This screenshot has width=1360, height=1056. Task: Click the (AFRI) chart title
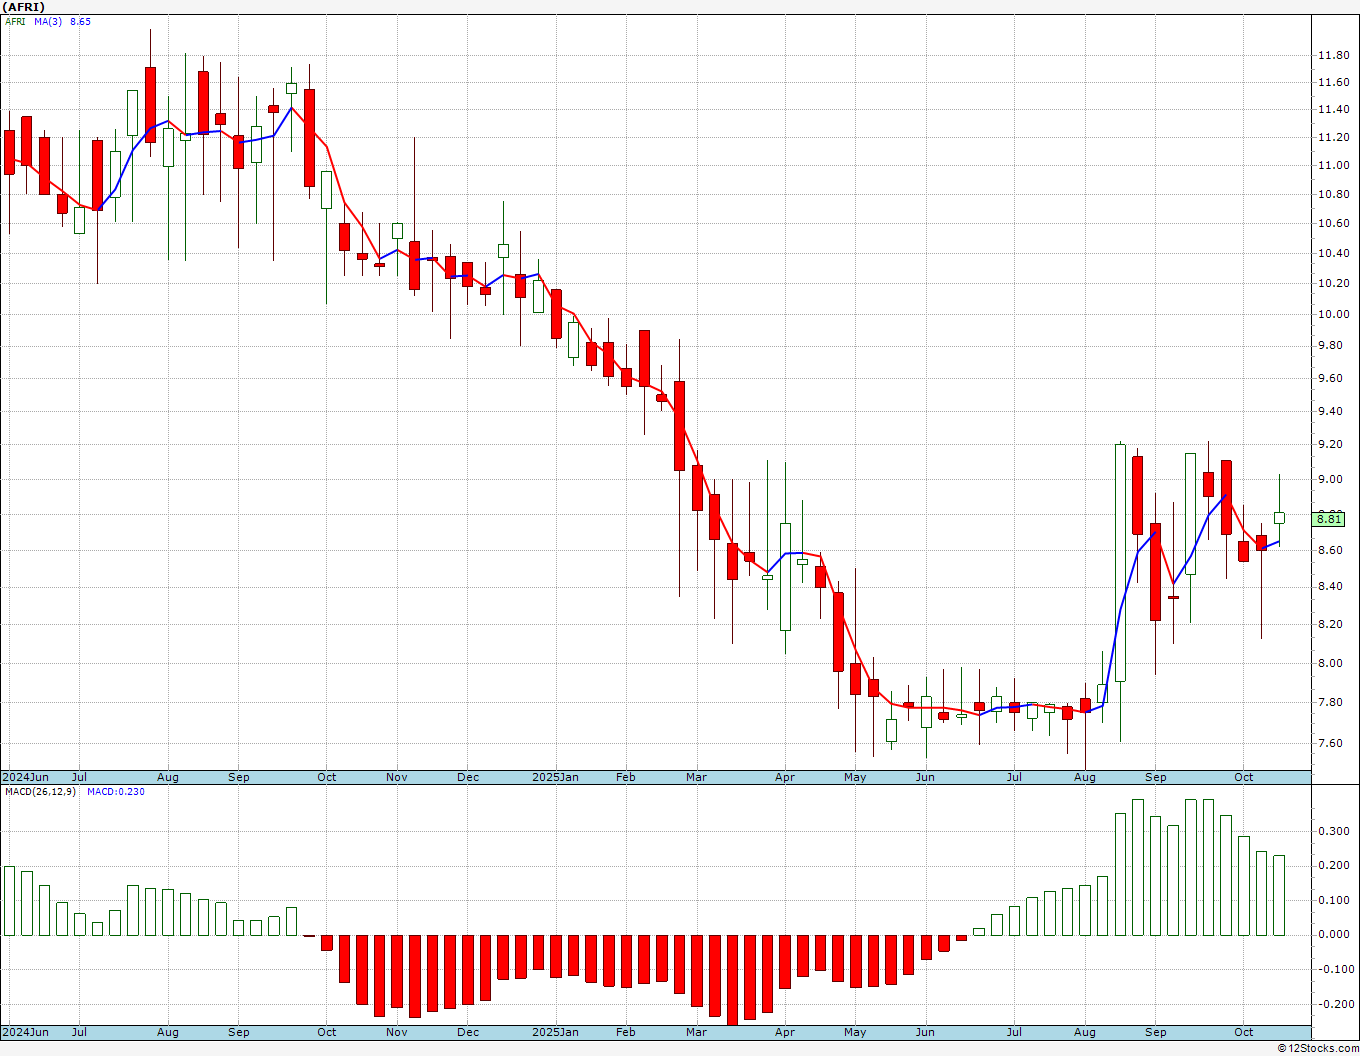click(24, 7)
